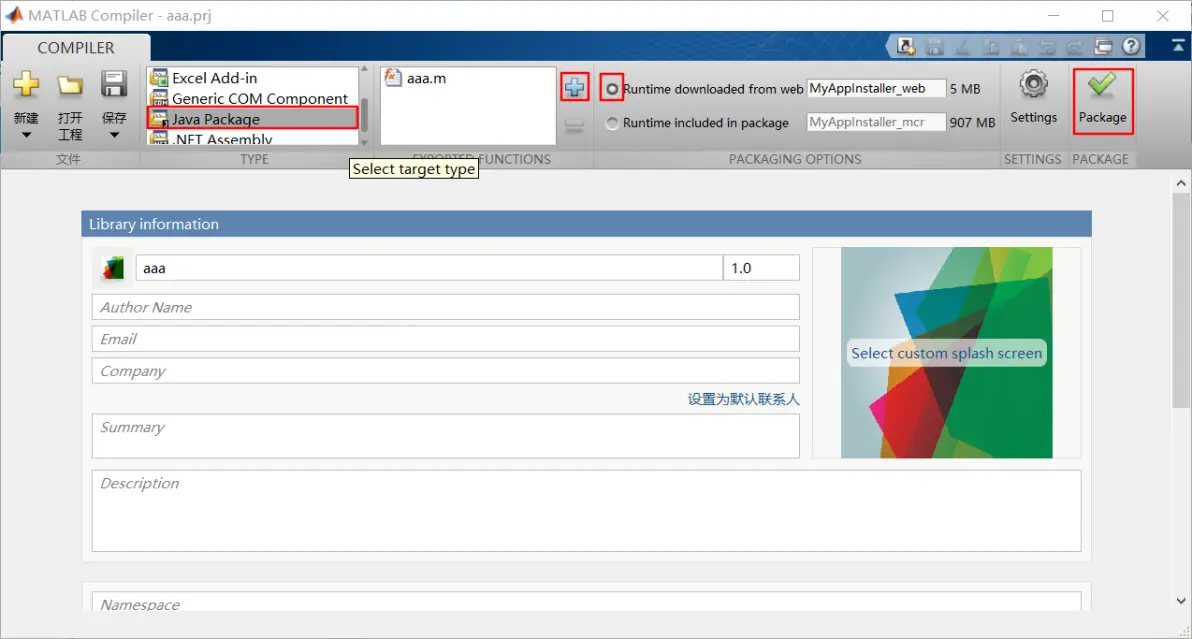Open the 新建 (New) dropdown
The image size is (1192, 639).
26,134
